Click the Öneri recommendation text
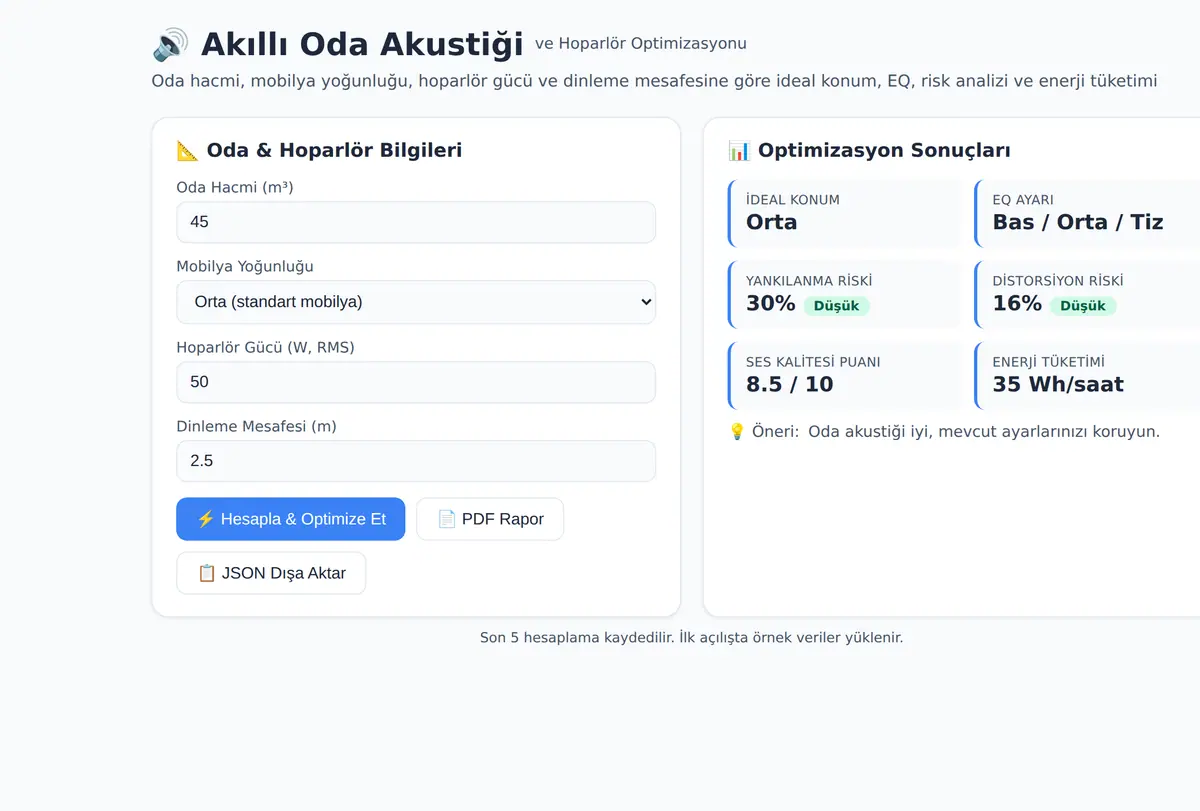This screenshot has width=1200, height=811. (x=984, y=432)
